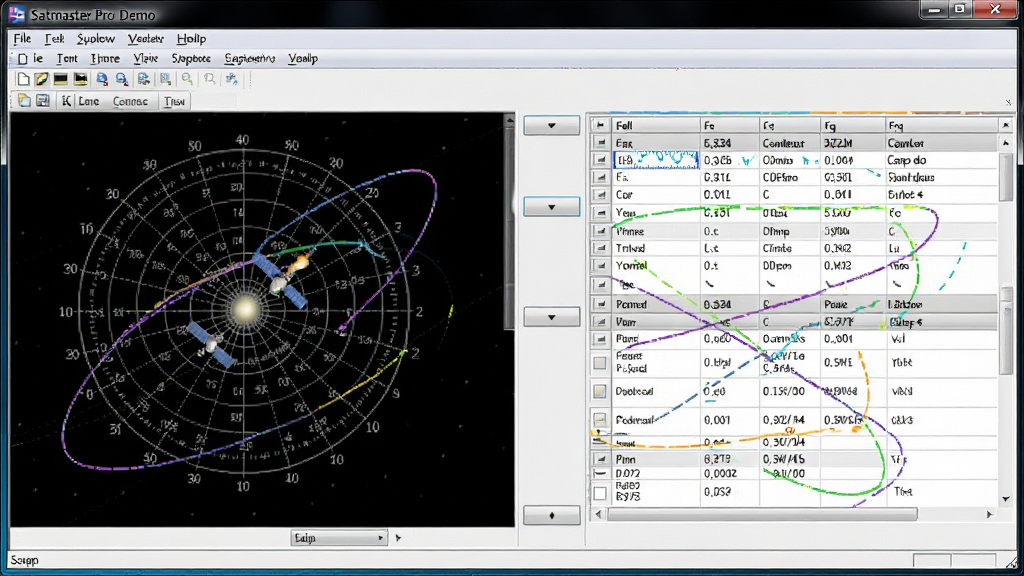Click the 'Cap do' cell in the table
The height and width of the screenshot is (576, 1024).
(x=941, y=160)
